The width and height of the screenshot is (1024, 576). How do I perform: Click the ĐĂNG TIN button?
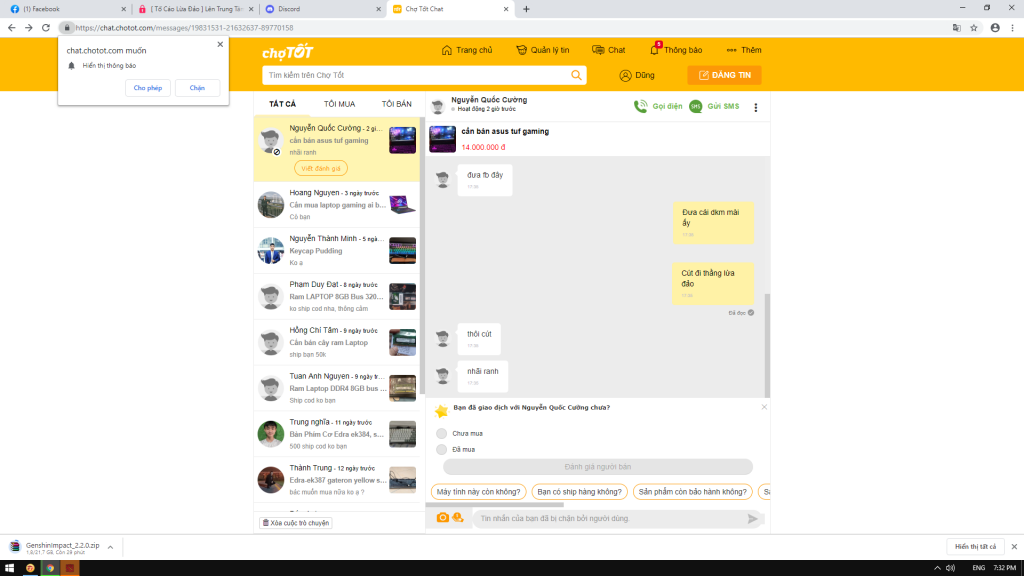[724, 75]
